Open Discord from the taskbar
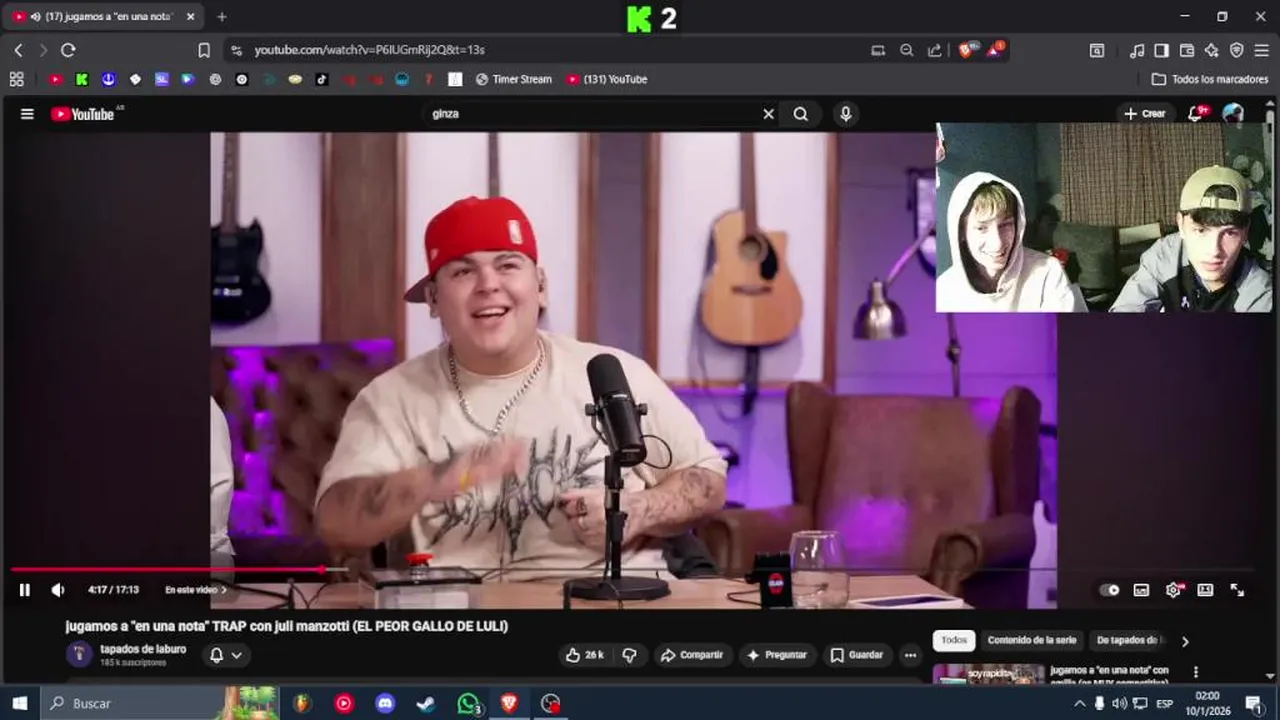This screenshot has height=720, width=1280. [385, 703]
